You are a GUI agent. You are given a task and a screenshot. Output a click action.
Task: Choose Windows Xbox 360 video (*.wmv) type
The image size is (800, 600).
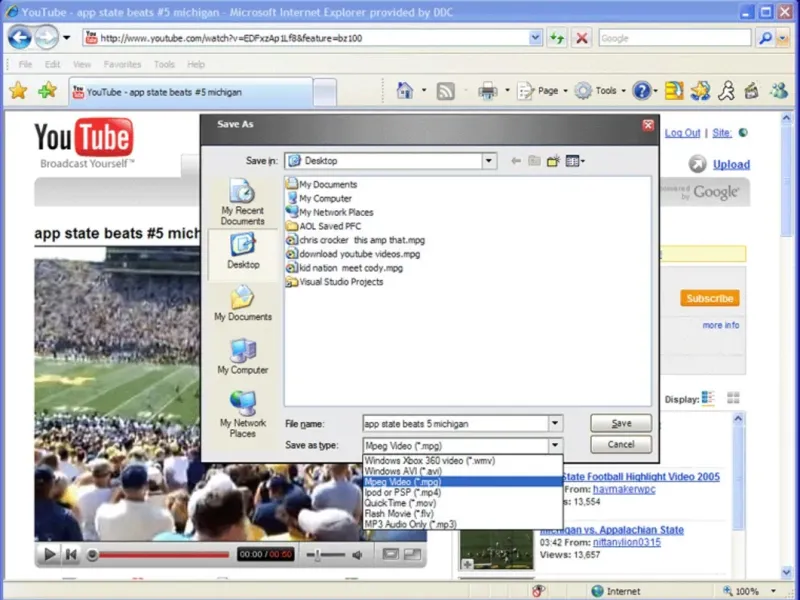point(463,461)
